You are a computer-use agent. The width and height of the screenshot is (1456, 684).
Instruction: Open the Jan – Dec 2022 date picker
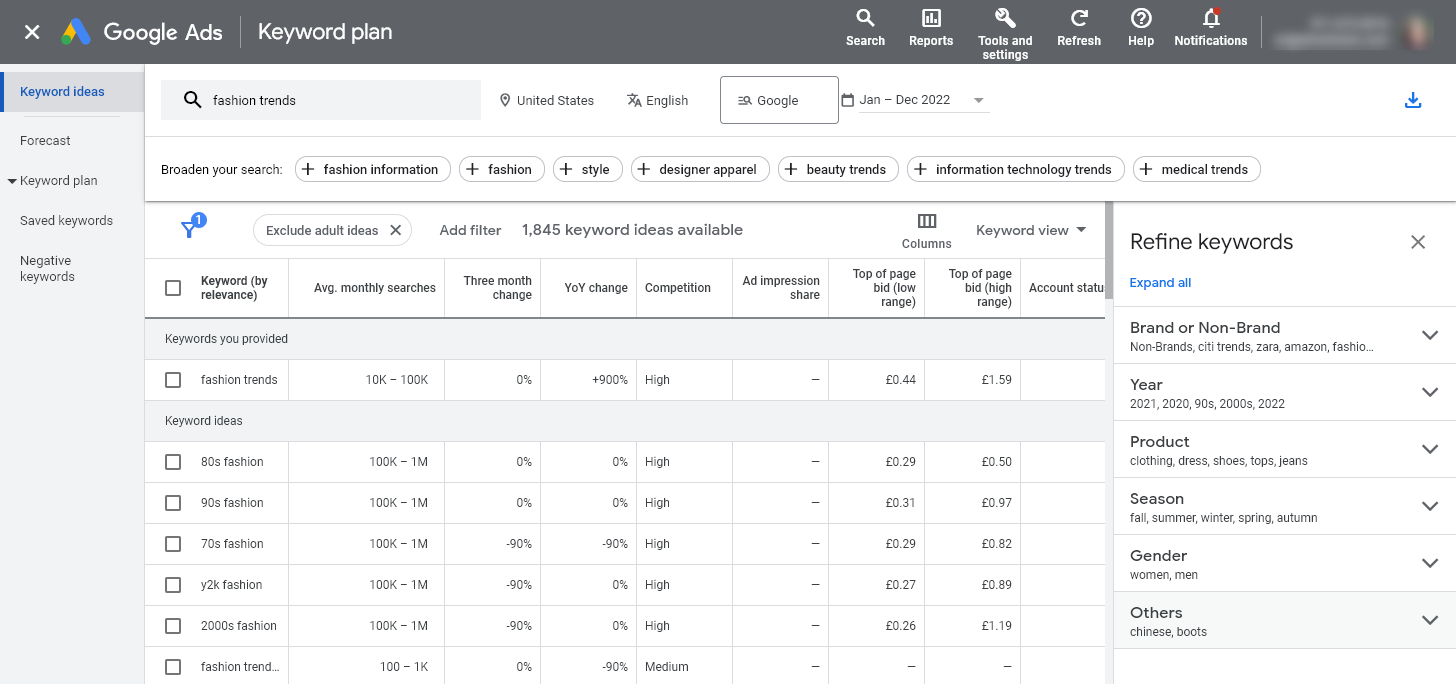pos(913,99)
